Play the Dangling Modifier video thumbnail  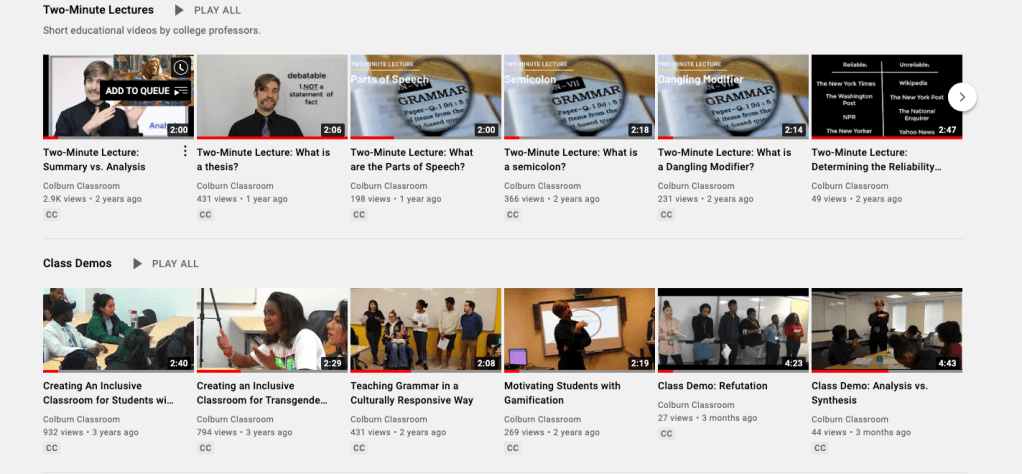pos(732,96)
